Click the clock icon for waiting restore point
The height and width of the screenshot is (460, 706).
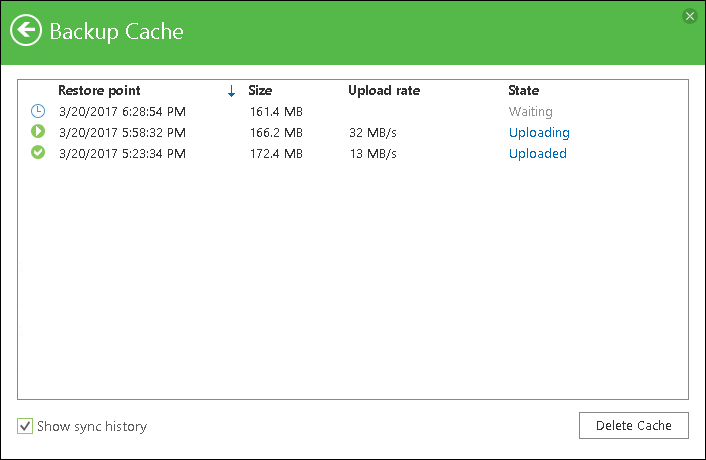click(38, 111)
